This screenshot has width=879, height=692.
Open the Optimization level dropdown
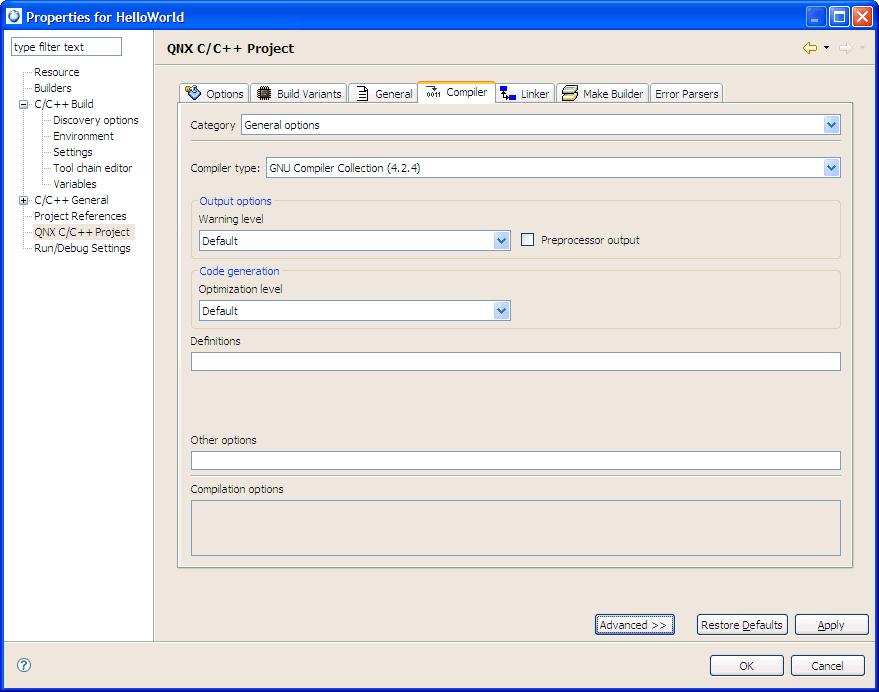tap(502, 311)
